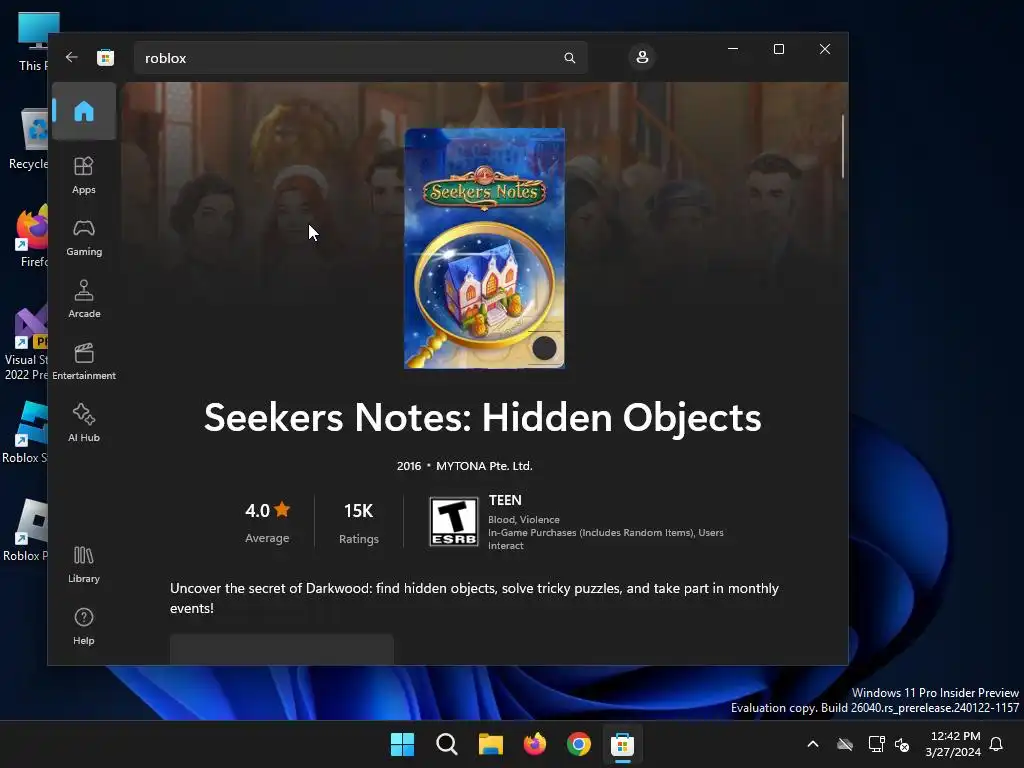Click the Visual Studio 2022 desktop shortcut
This screenshot has height=768, width=1024.
[26, 343]
